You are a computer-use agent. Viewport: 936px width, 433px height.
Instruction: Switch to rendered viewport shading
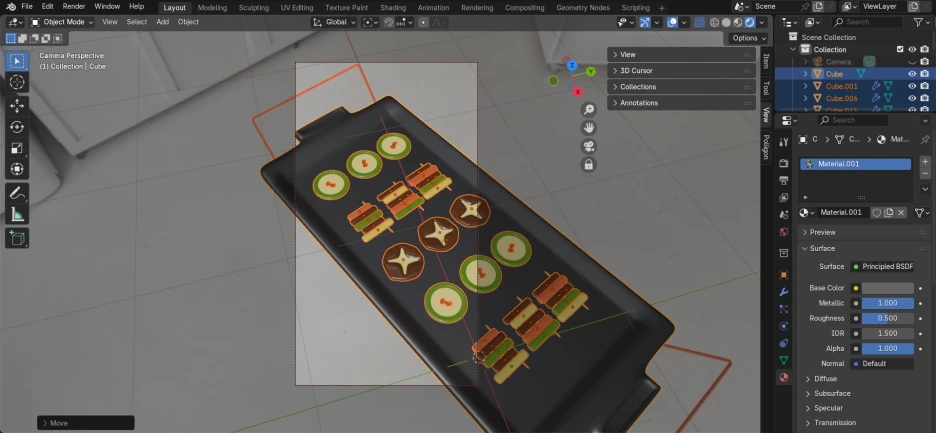coord(749,22)
